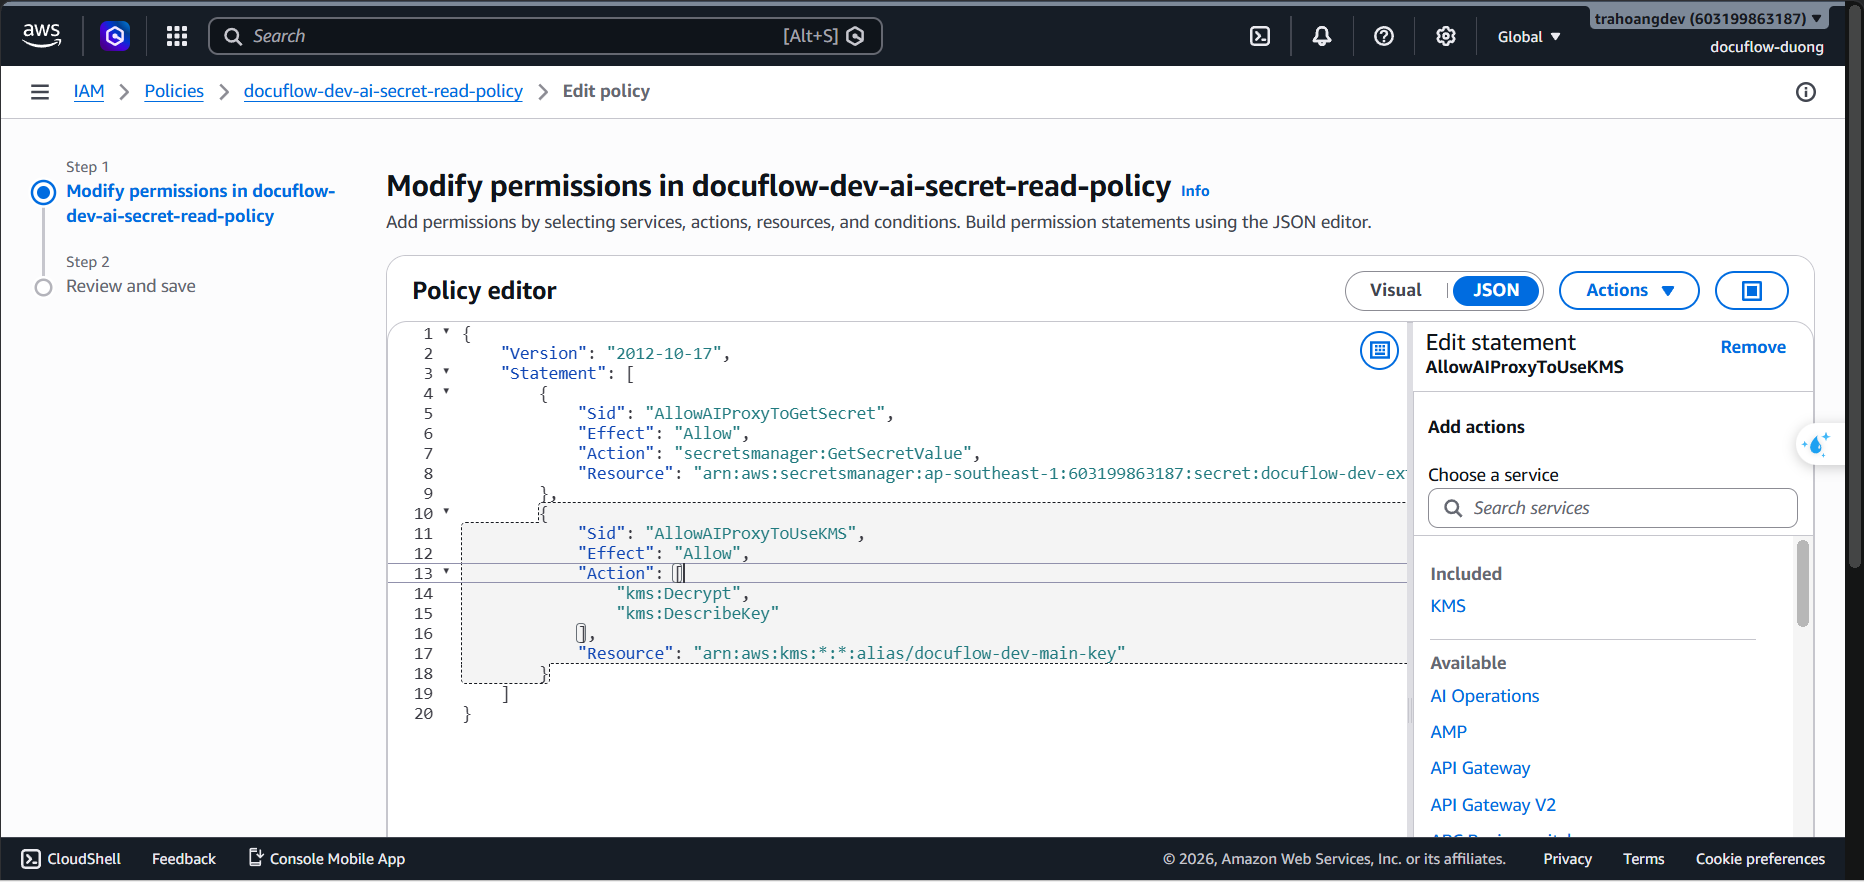Open the Global region dropdown

tap(1529, 37)
